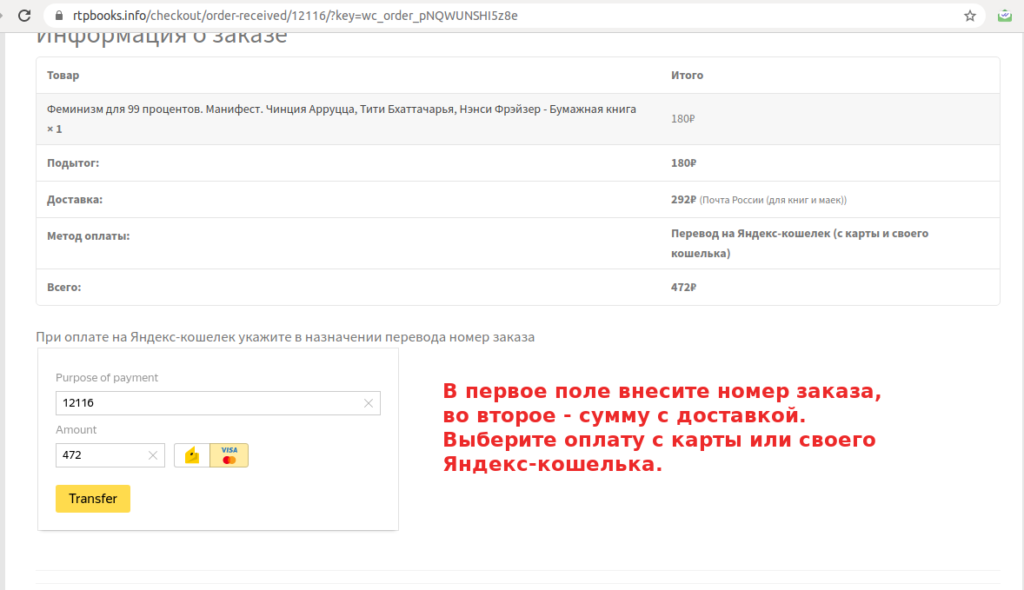This screenshot has width=1024, height=590.
Task: Click the Перевод на Яндекс-кошелек payment method text
Action: [799, 243]
